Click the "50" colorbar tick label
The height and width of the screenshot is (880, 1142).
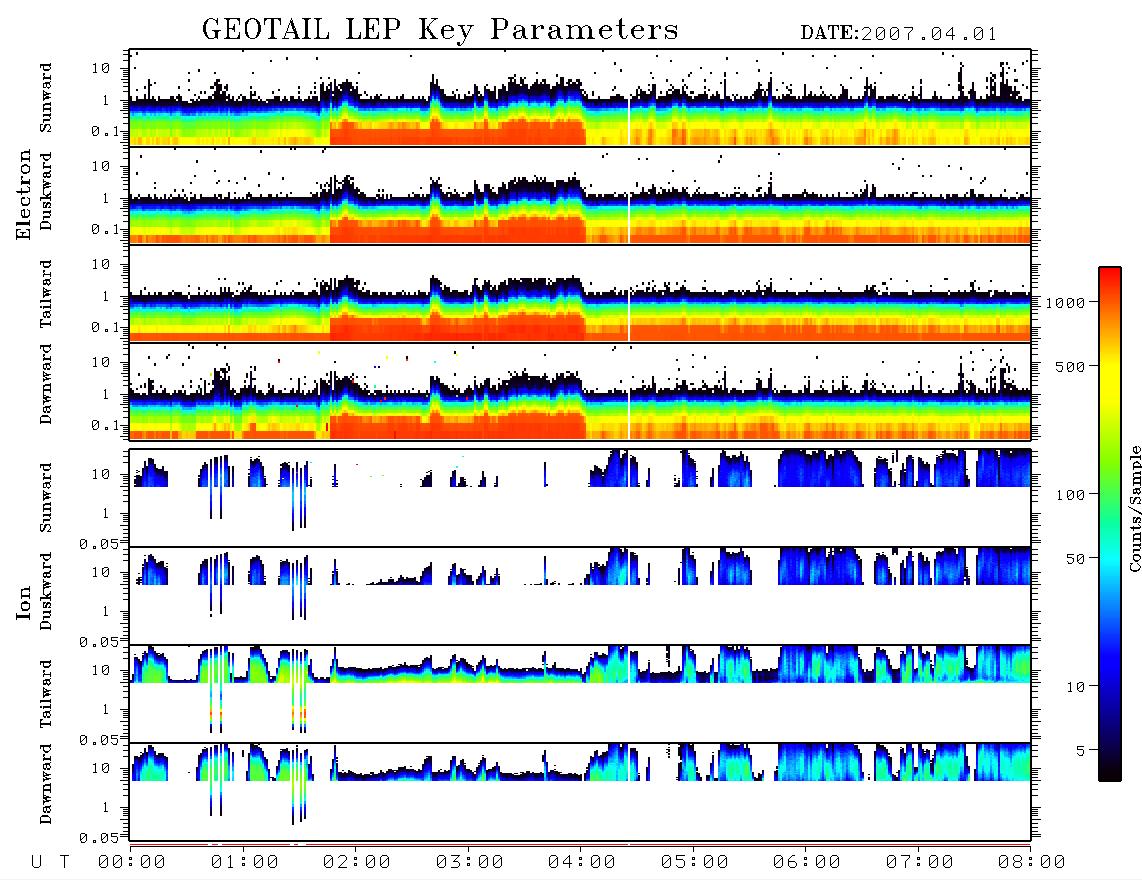[1075, 559]
